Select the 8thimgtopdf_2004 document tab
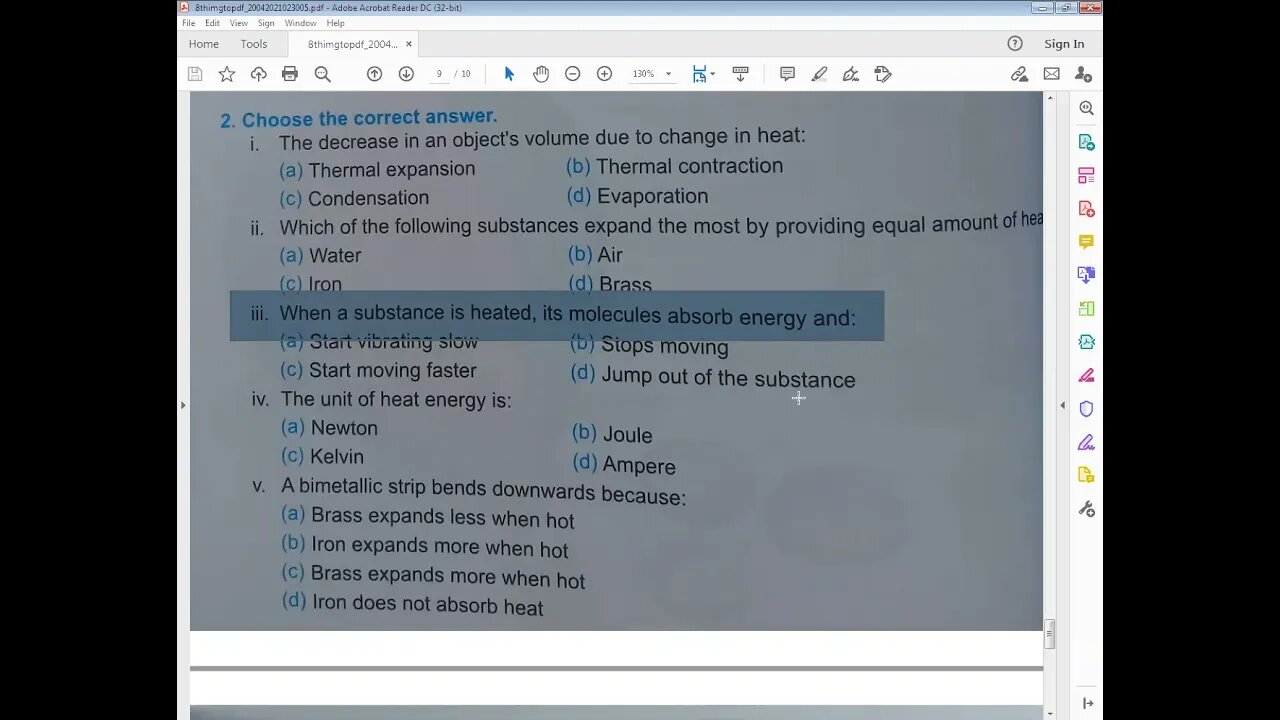 click(352, 44)
